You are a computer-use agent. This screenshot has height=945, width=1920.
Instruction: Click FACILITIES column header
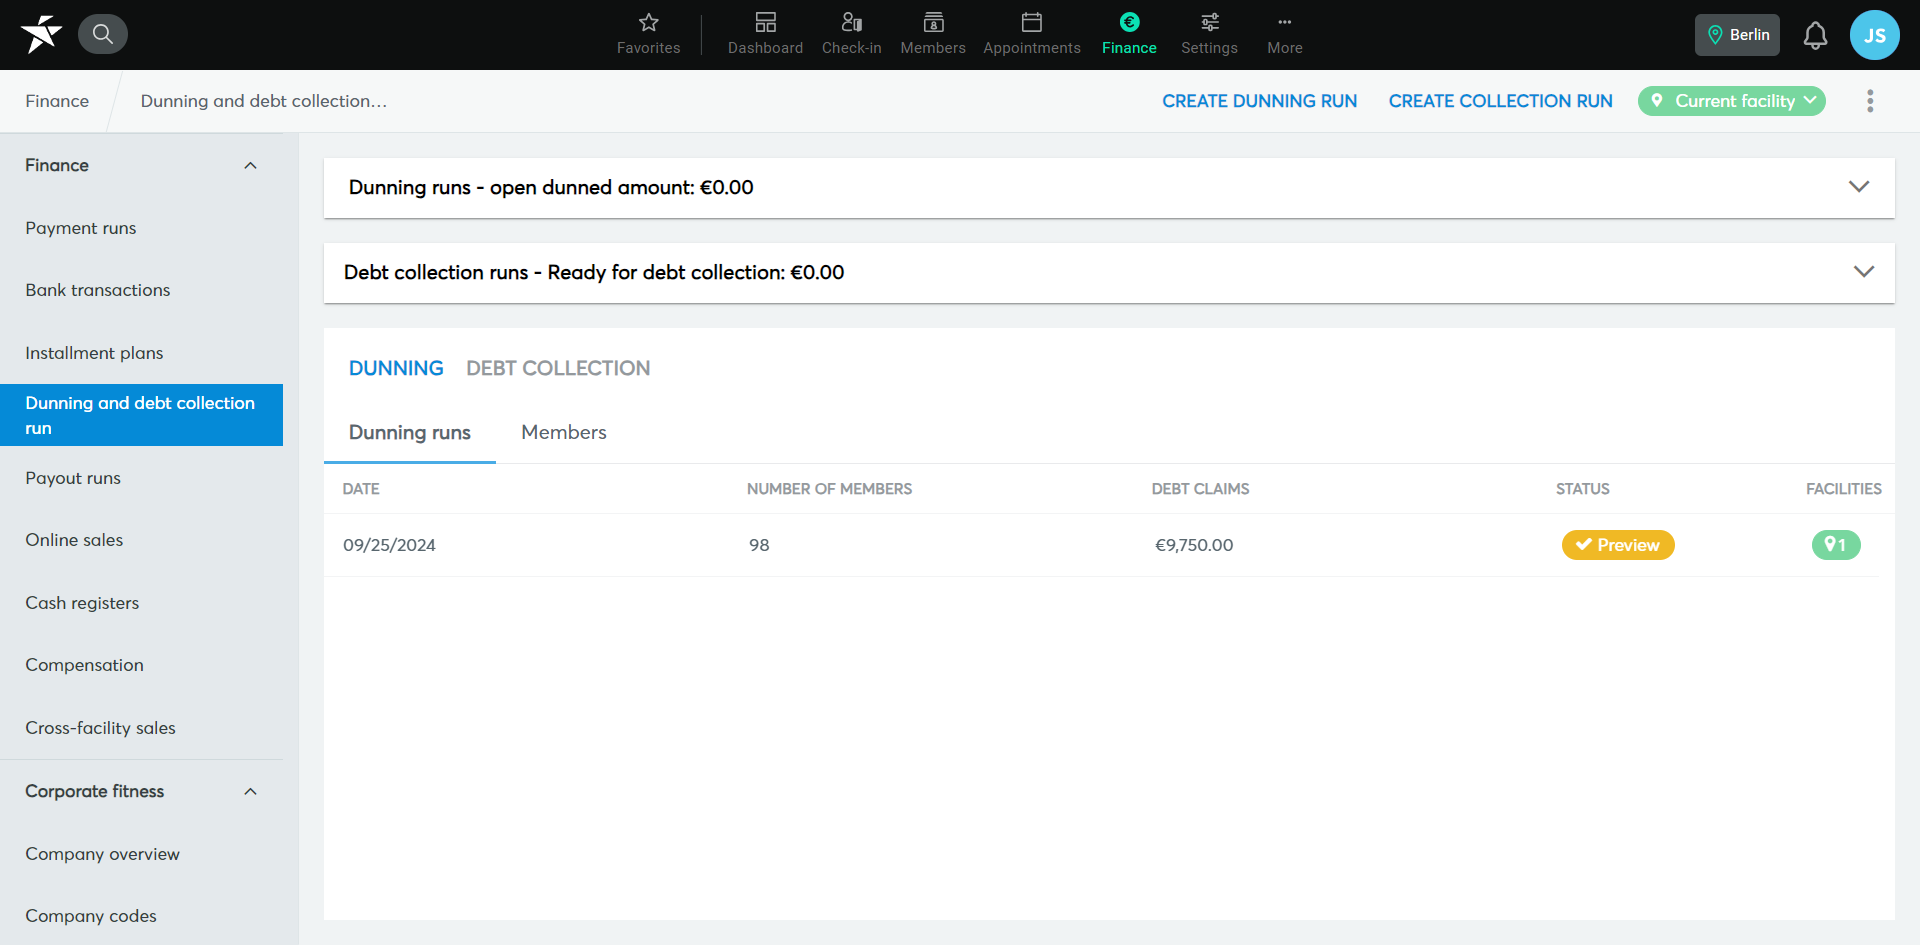[1843, 489]
